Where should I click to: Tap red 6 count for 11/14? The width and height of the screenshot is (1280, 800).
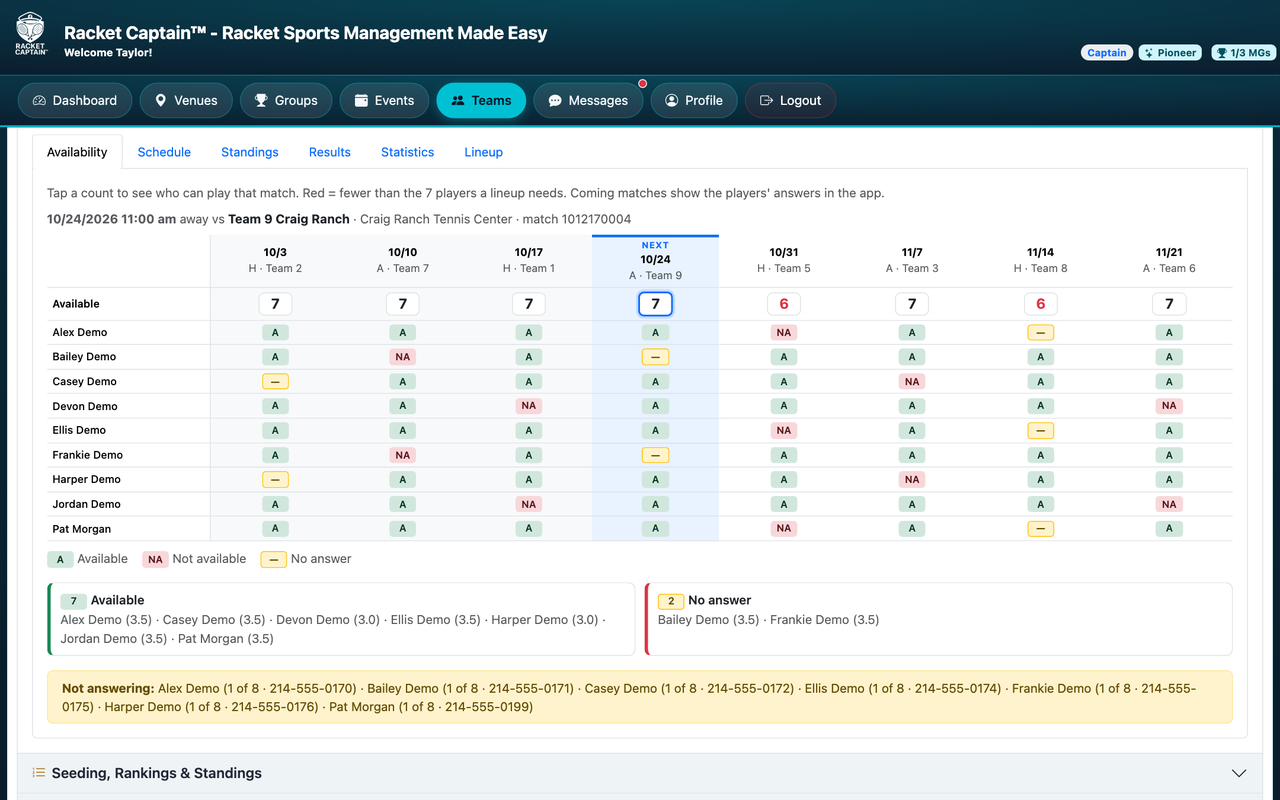coord(1041,304)
